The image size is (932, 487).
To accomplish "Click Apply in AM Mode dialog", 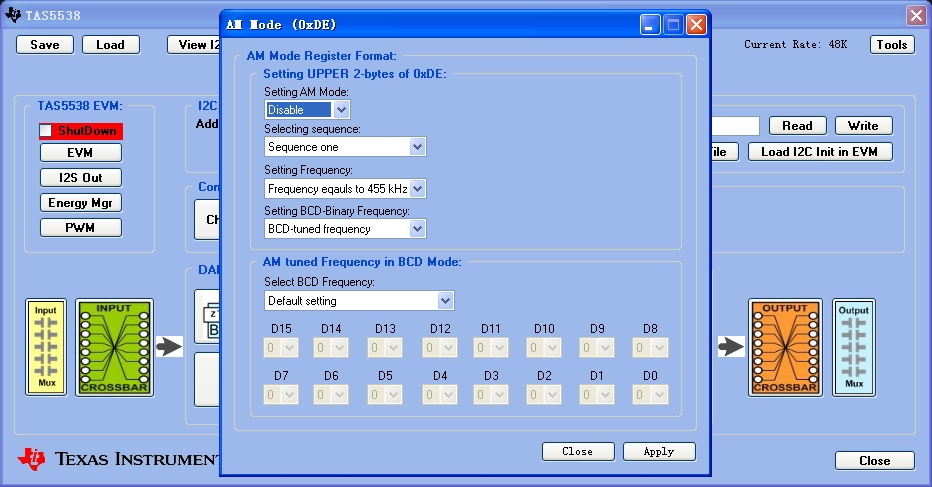I will pyautogui.click(x=659, y=451).
